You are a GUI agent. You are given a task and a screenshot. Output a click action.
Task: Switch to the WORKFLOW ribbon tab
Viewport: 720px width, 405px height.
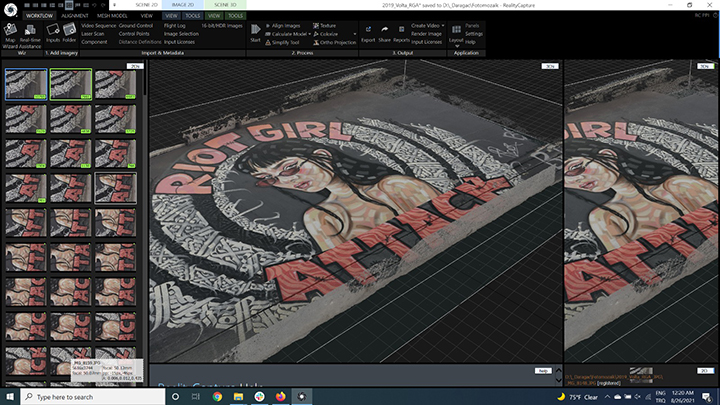[39, 16]
